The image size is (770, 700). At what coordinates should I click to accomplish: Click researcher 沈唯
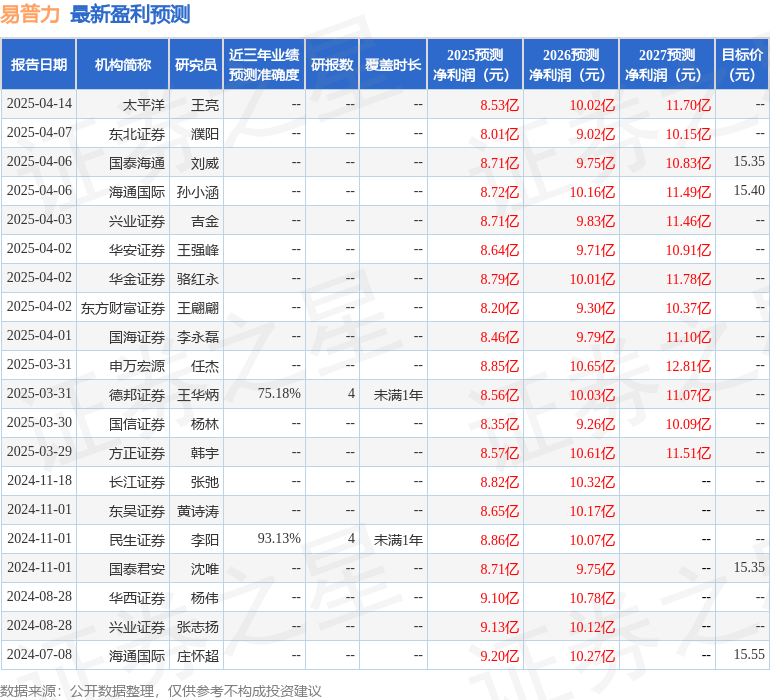pos(205,569)
